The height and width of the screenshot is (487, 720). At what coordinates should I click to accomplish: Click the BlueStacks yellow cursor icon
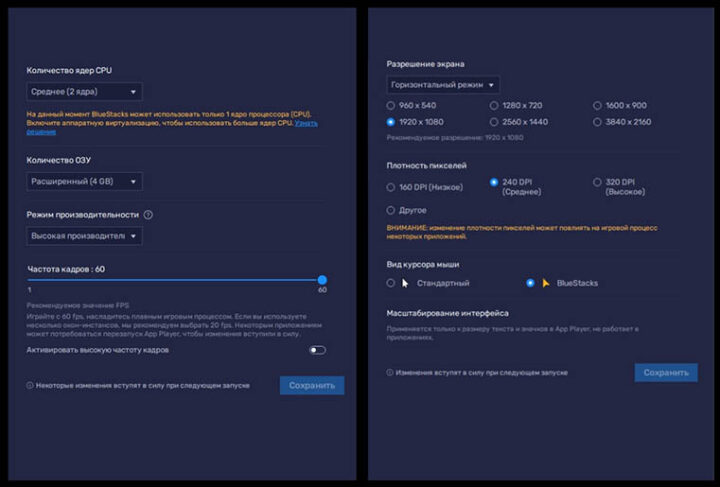pyautogui.click(x=546, y=283)
